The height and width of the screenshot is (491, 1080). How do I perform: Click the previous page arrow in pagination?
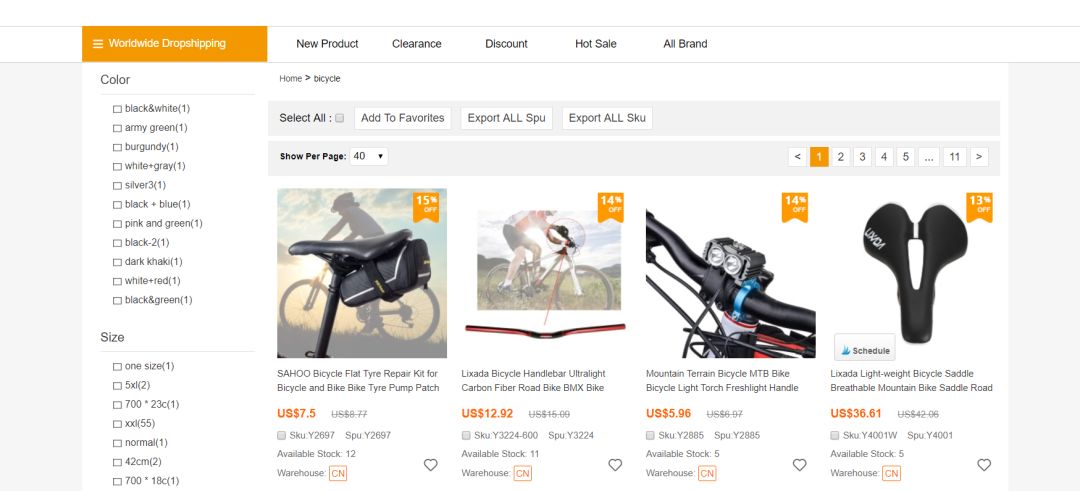click(x=797, y=156)
